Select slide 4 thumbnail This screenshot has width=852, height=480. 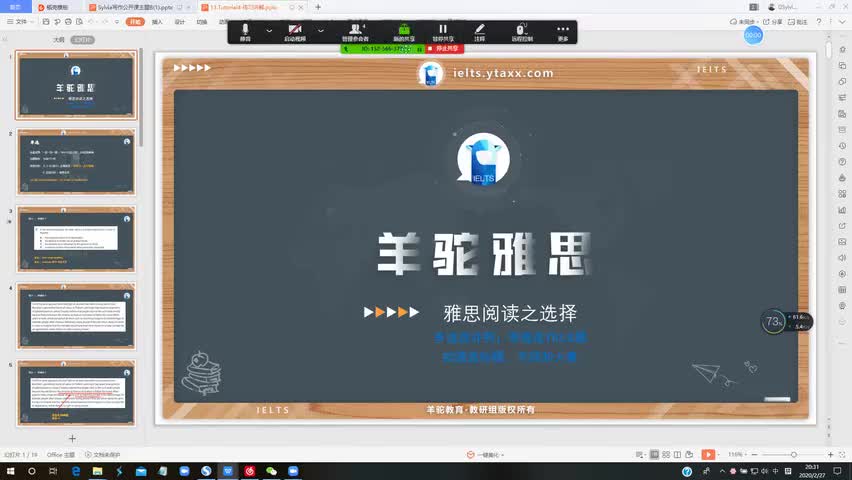coord(76,316)
